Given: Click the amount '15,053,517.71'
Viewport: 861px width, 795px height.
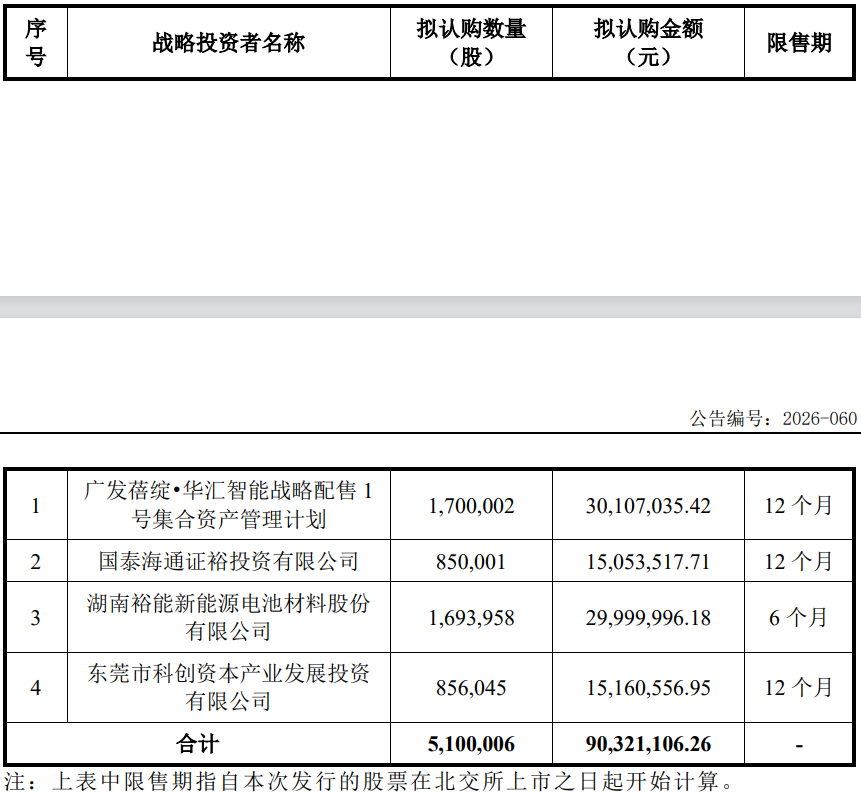Looking at the screenshot, I should (648, 562).
